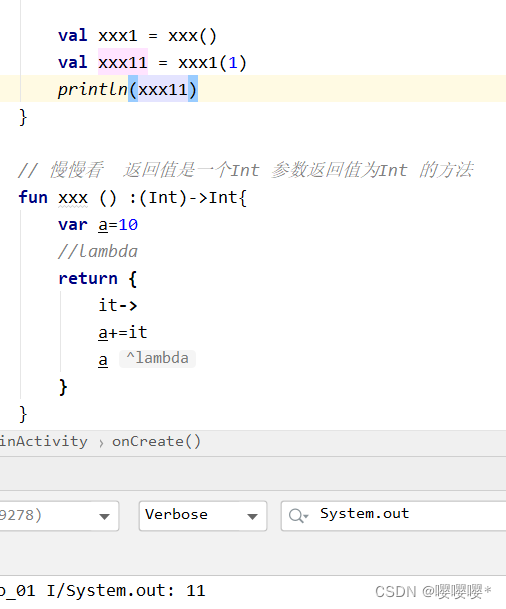This screenshot has width=506, height=609.
Task: Select the MainActivity breadcrumb item
Action: (43, 442)
